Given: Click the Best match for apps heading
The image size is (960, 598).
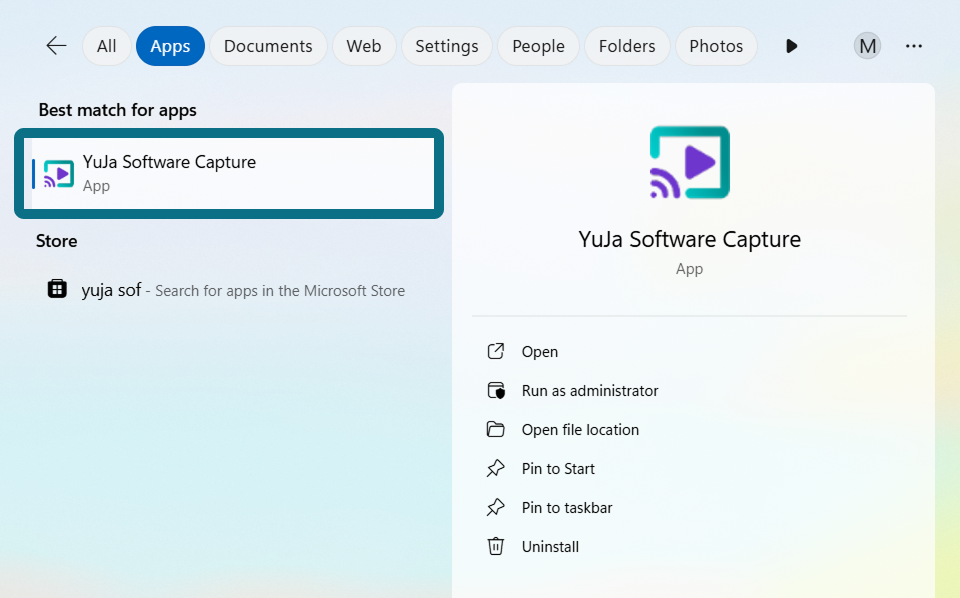Looking at the screenshot, I should tap(118, 110).
